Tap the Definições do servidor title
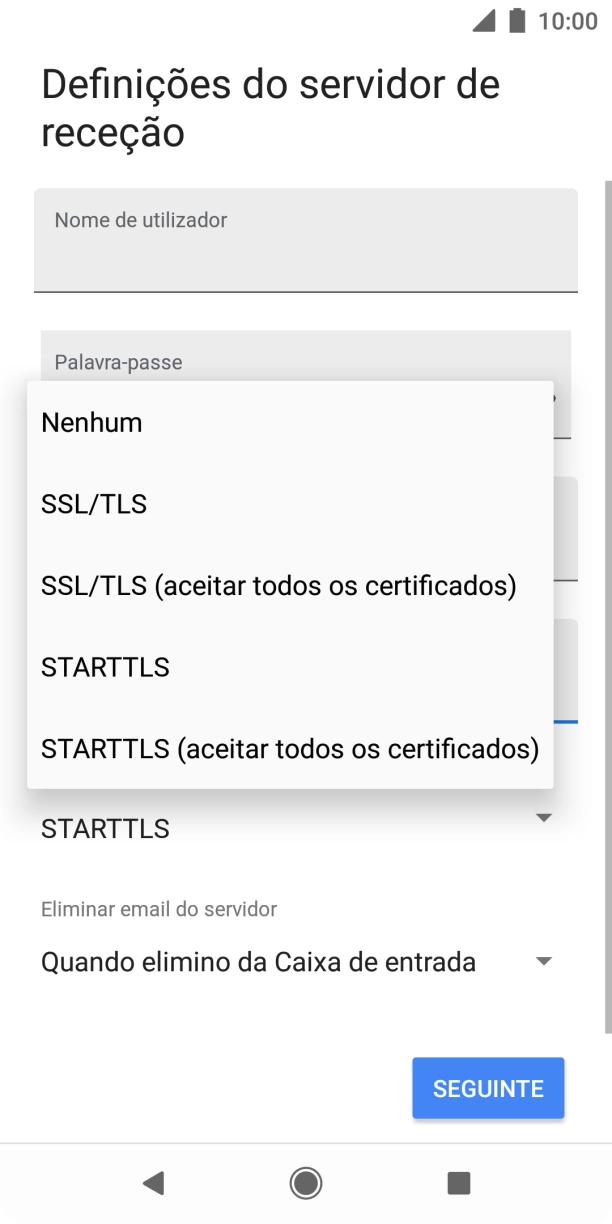Screen dimensions: 612x1224 269,107
